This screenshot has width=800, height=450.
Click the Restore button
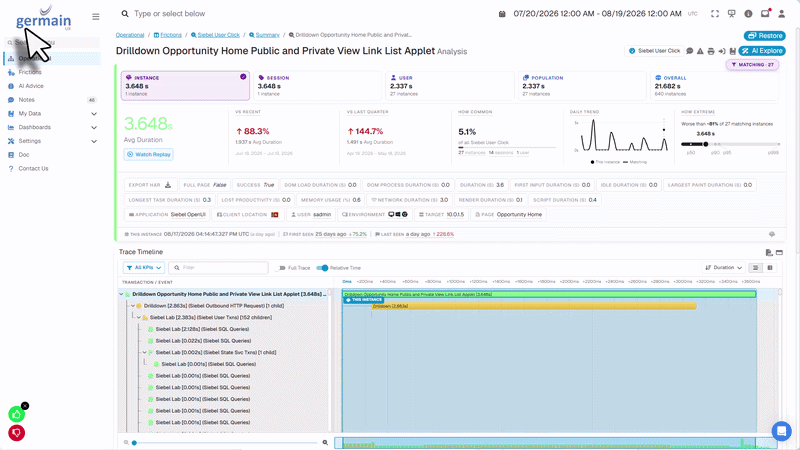coord(764,36)
